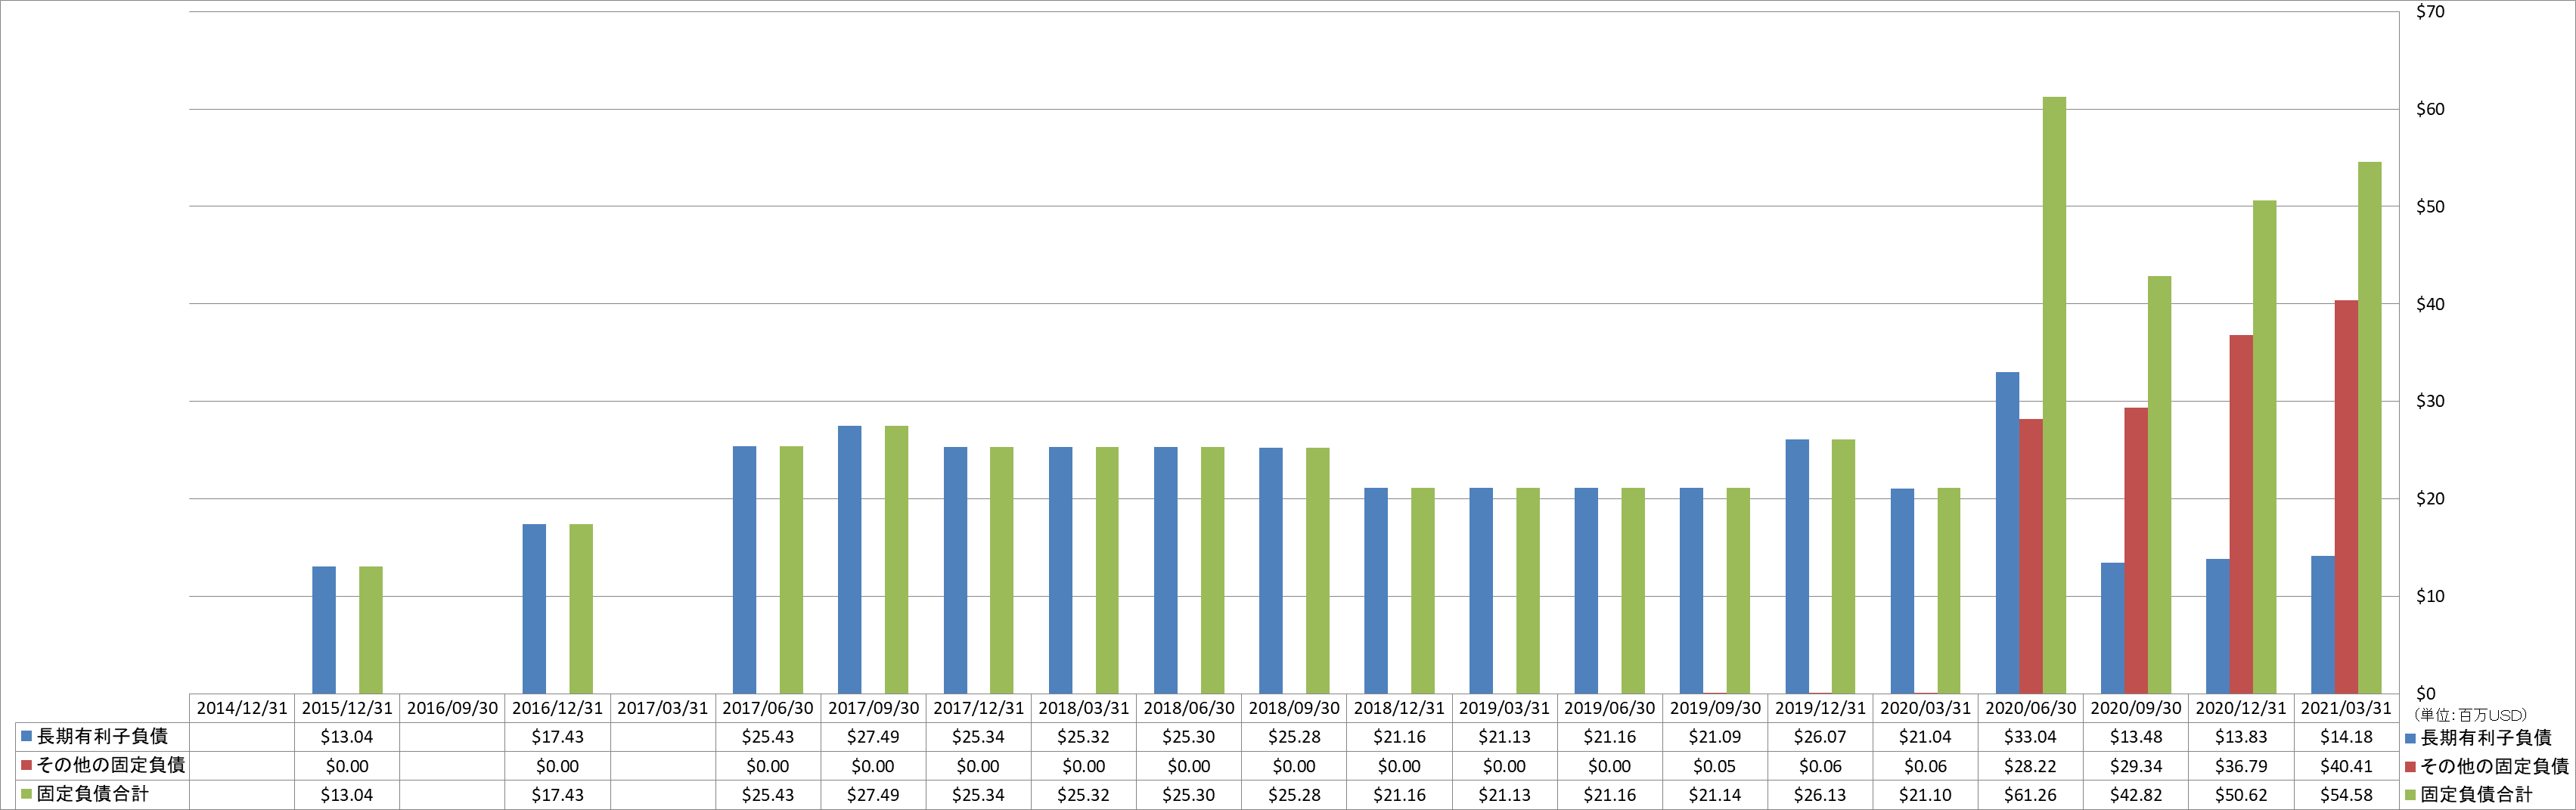Click blue legend swatch for 長期有利子負債 in table
Screen dimensions: 2576x810
[x=27, y=737]
